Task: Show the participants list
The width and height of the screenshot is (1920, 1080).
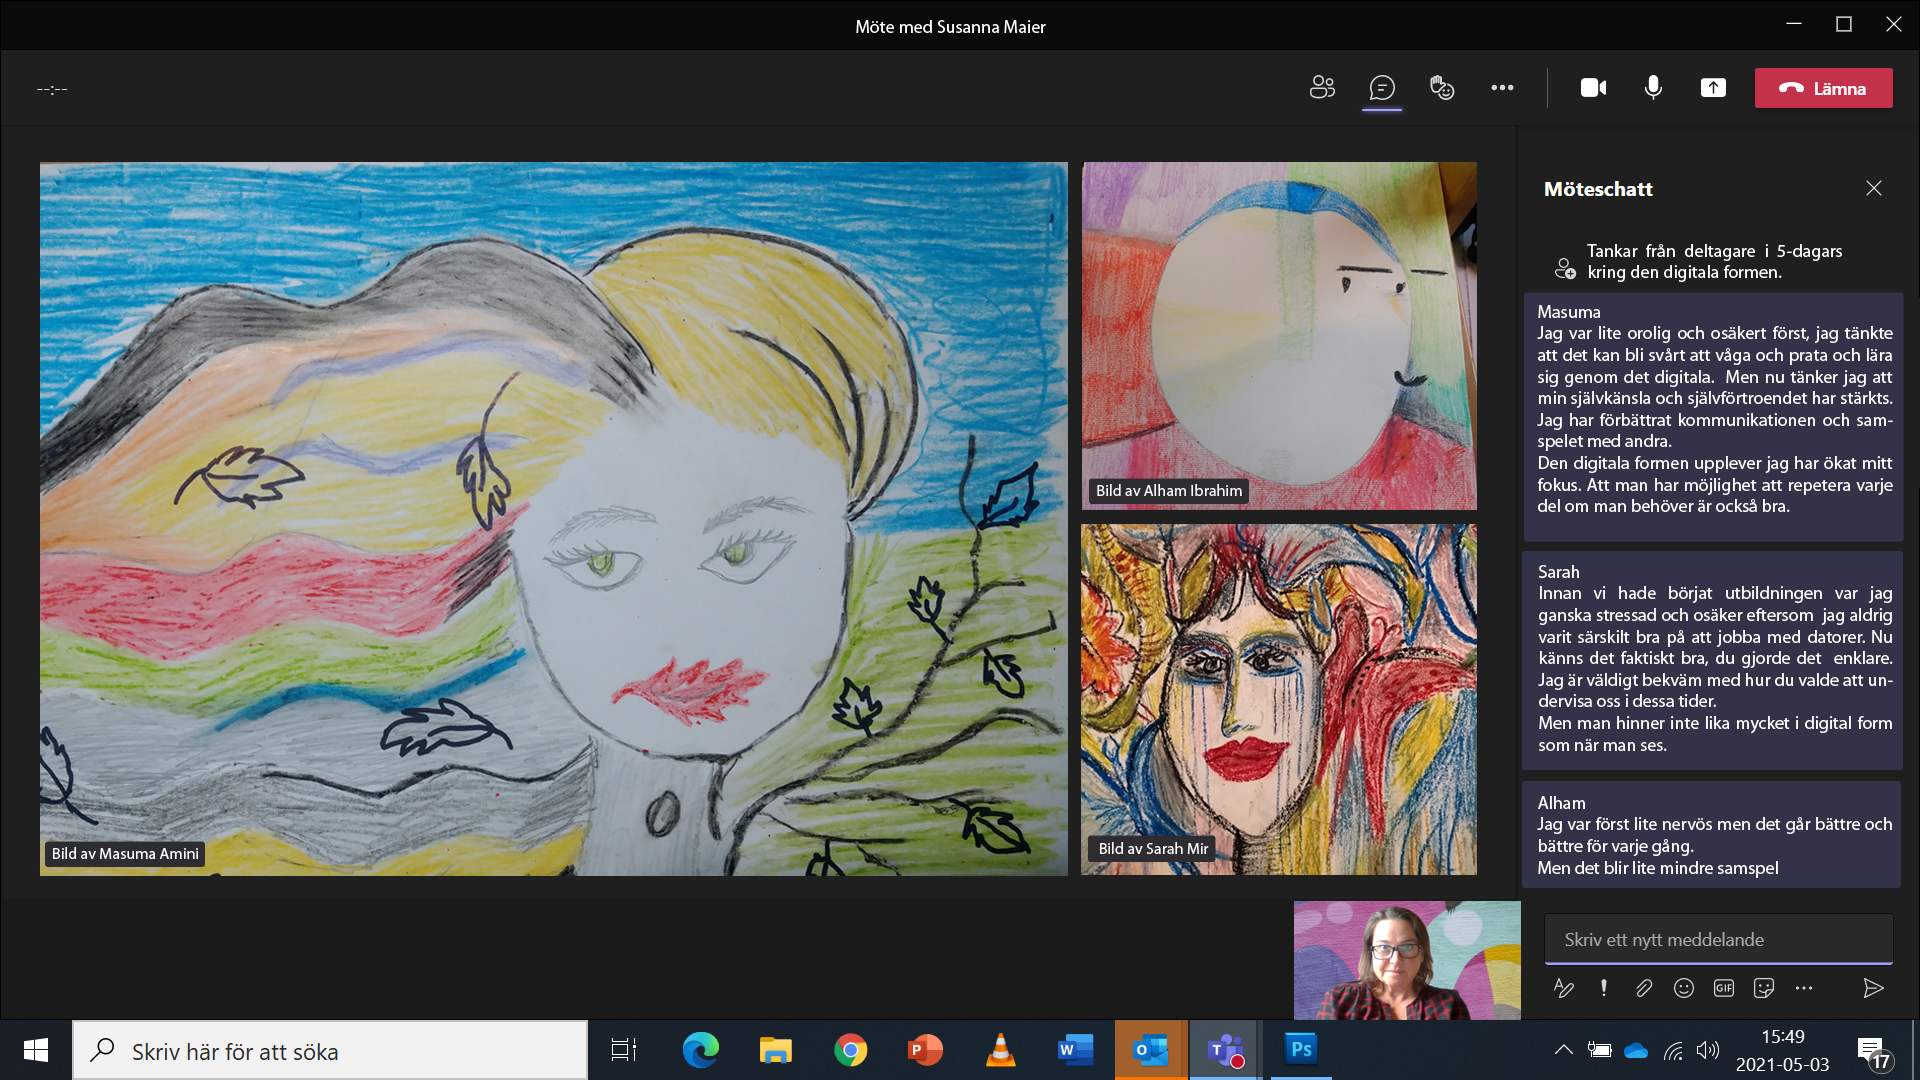Action: coord(1322,88)
